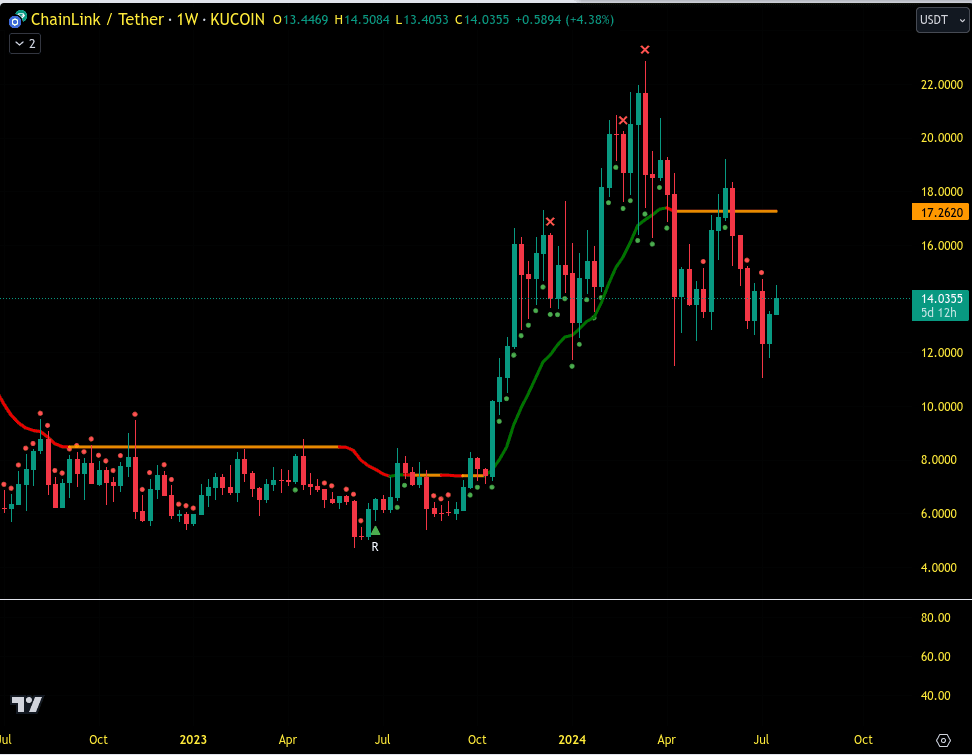Click the 5d 12h candle countdown
The image size is (972, 755).
(x=939, y=312)
